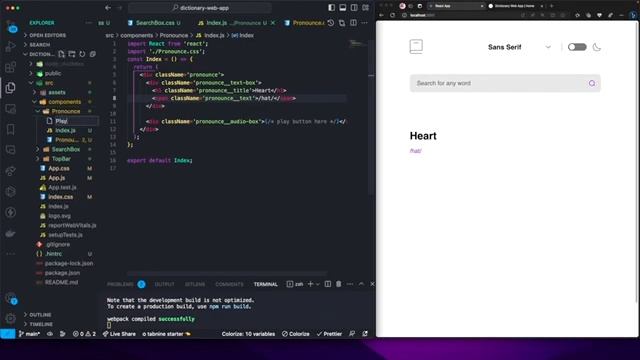The height and width of the screenshot is (360, 640).
Task: Click the Customize Layout icon in title bar
Action: [365, 8]
